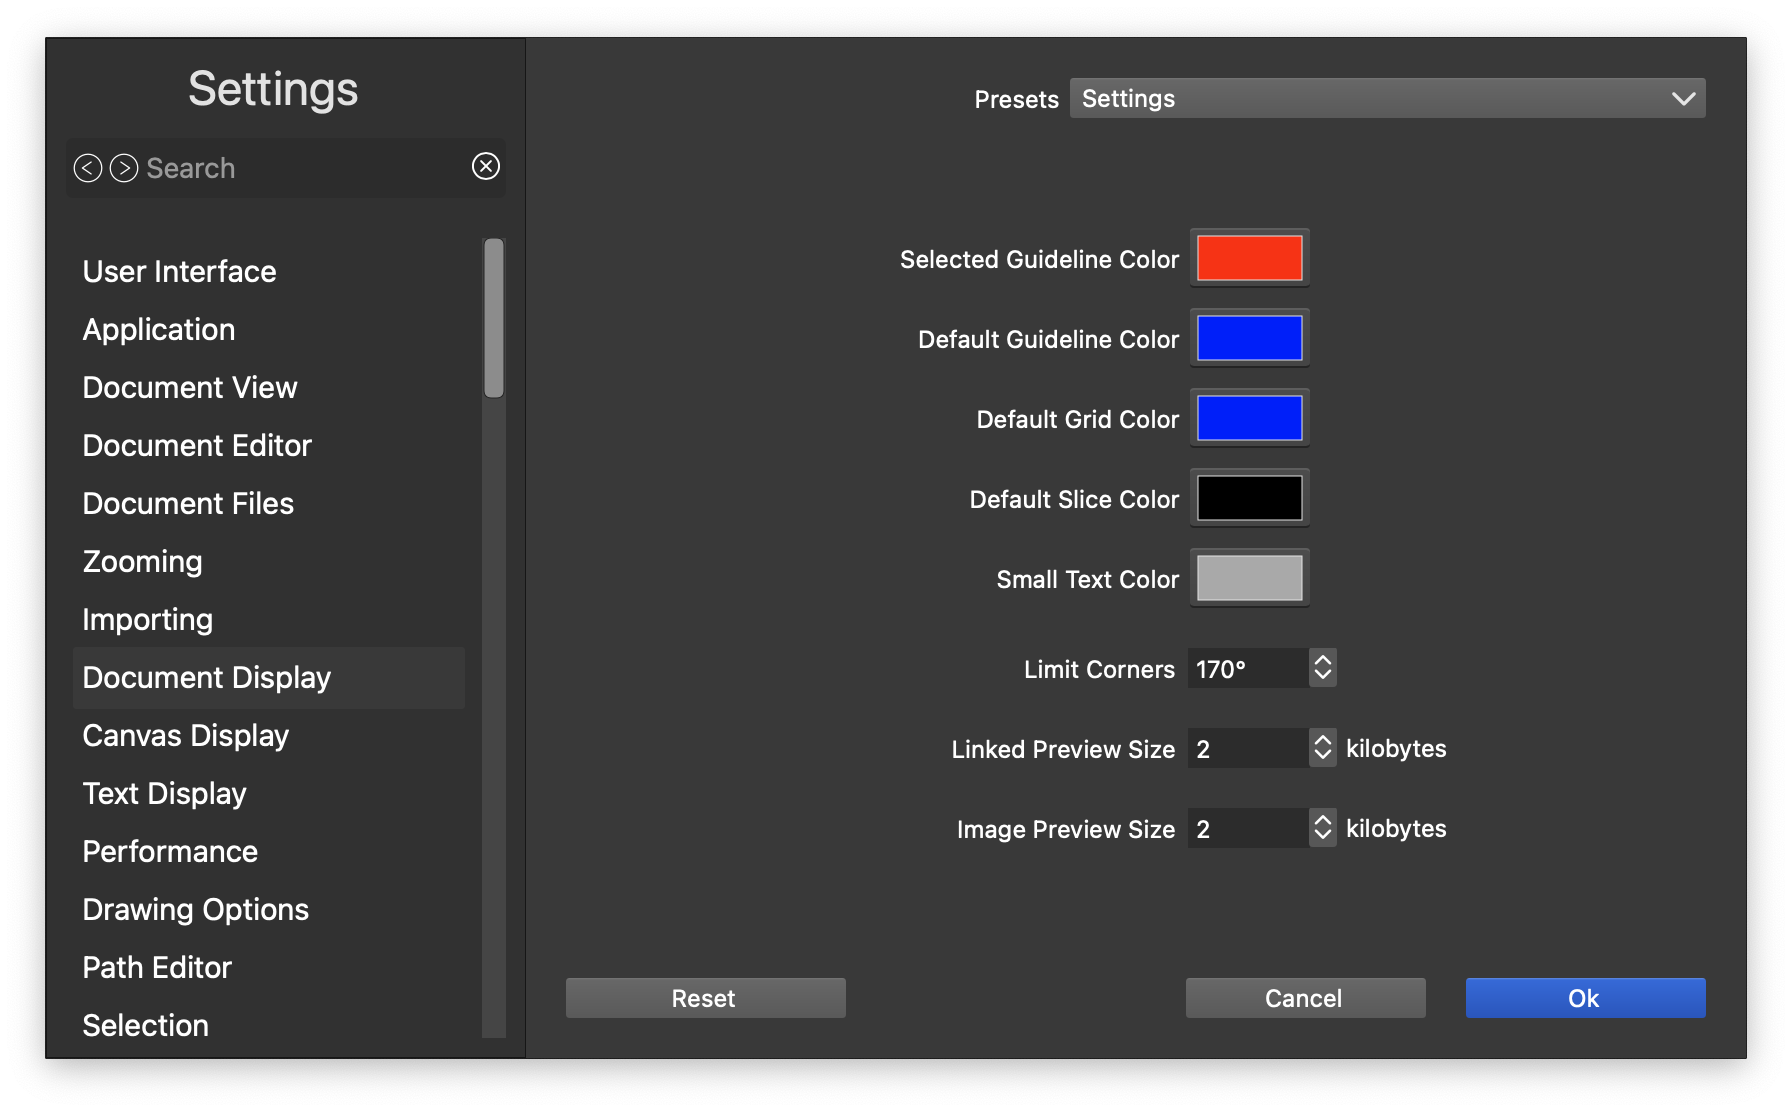Confirm settings with the Ok button
Viewport: 1792px width, 1112px height.
coord(1585,998)
